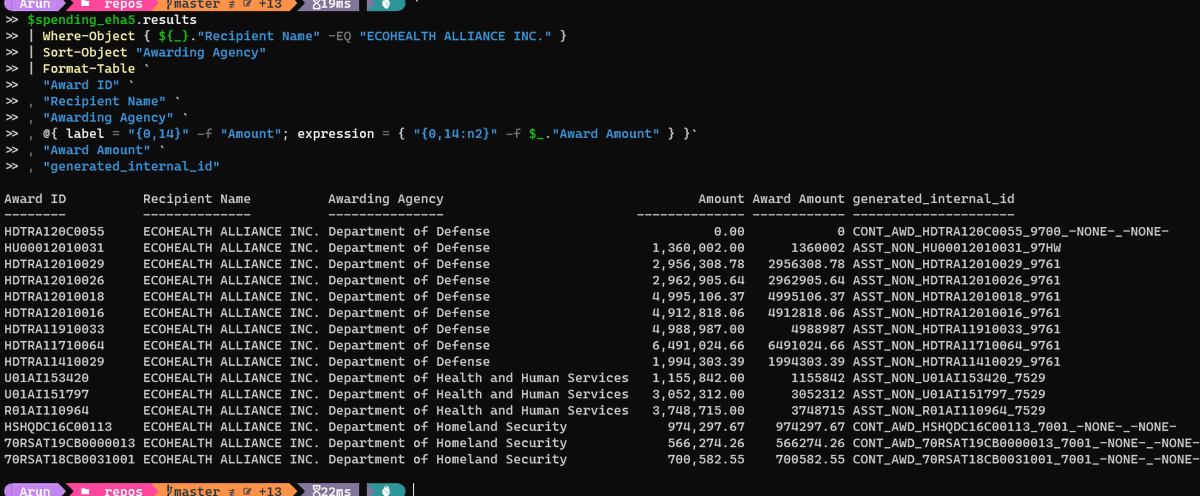The height and width of the screenshot is (496, 1200).
Task: Click the icon segment after 22ms
Action: [x=385, y=491]
